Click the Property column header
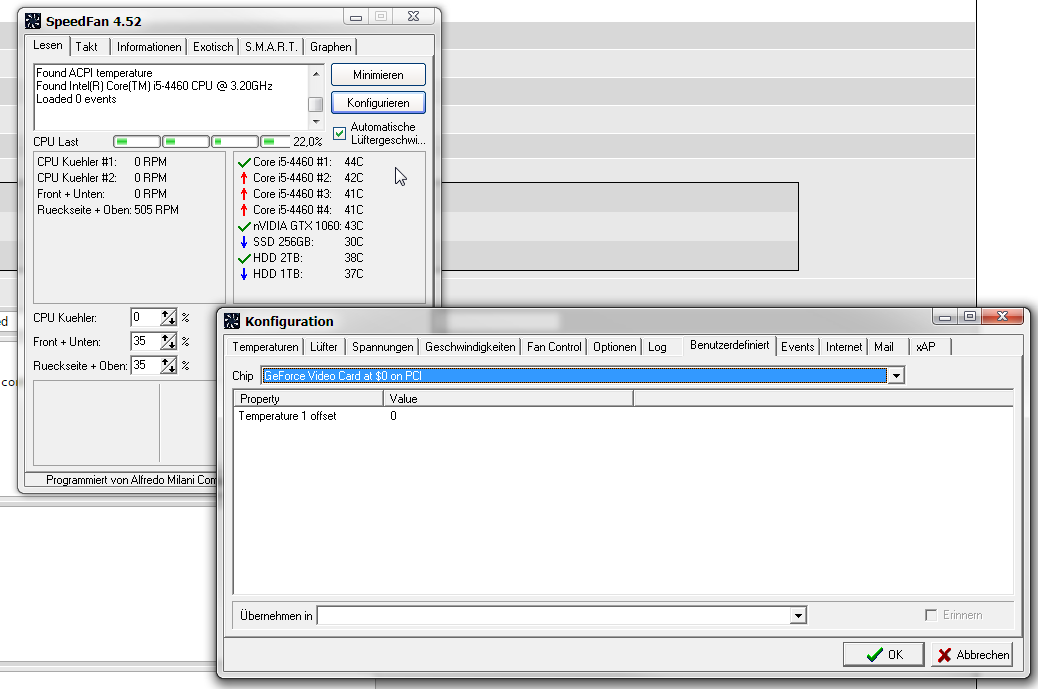 [x=308, y=398]
